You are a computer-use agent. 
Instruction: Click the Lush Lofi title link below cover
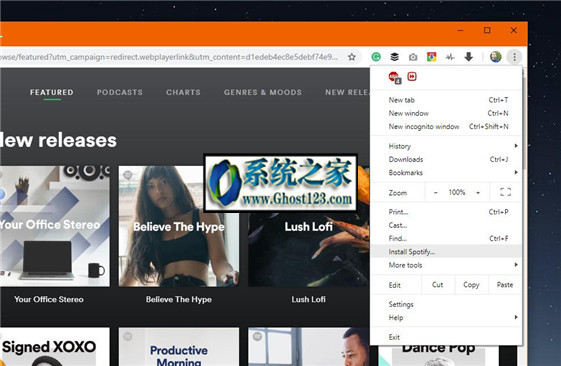308,299
